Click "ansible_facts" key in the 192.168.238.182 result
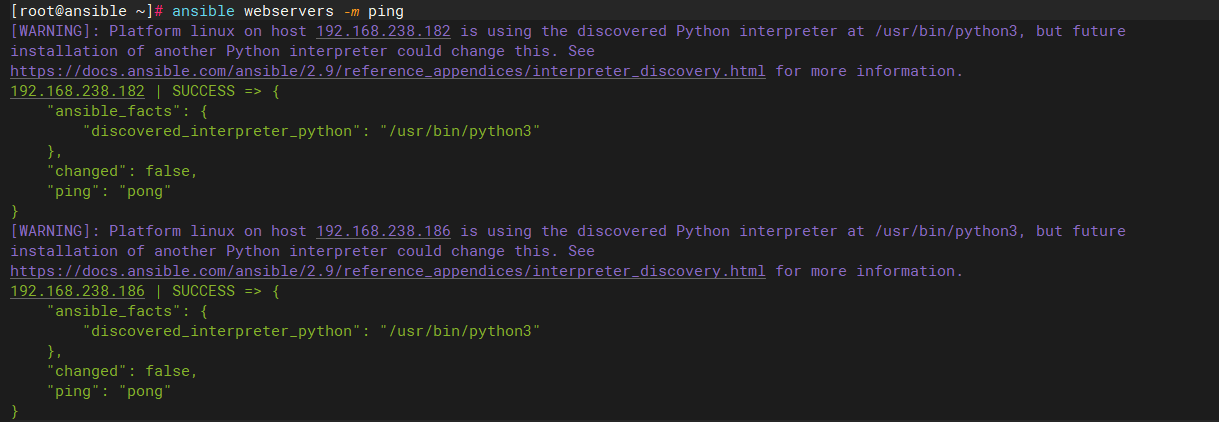 113,111
